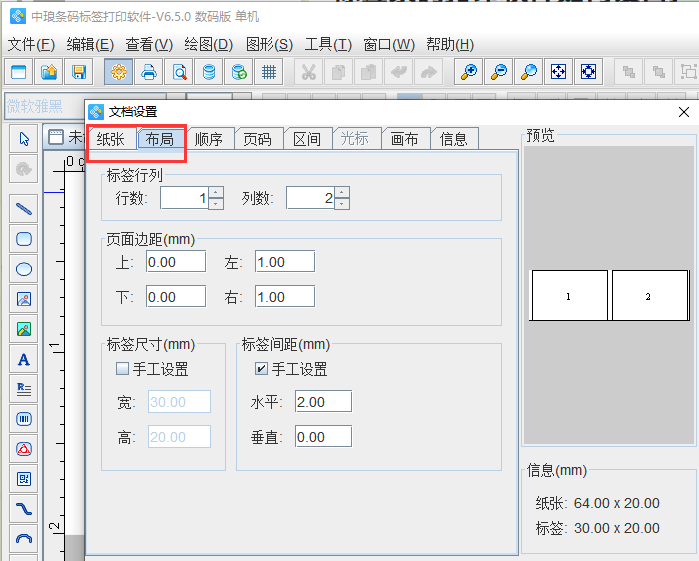Decrease the column count stepper
Image resolution: width=699 pixels, height=561 pixels.
click(x=342, y=204)
